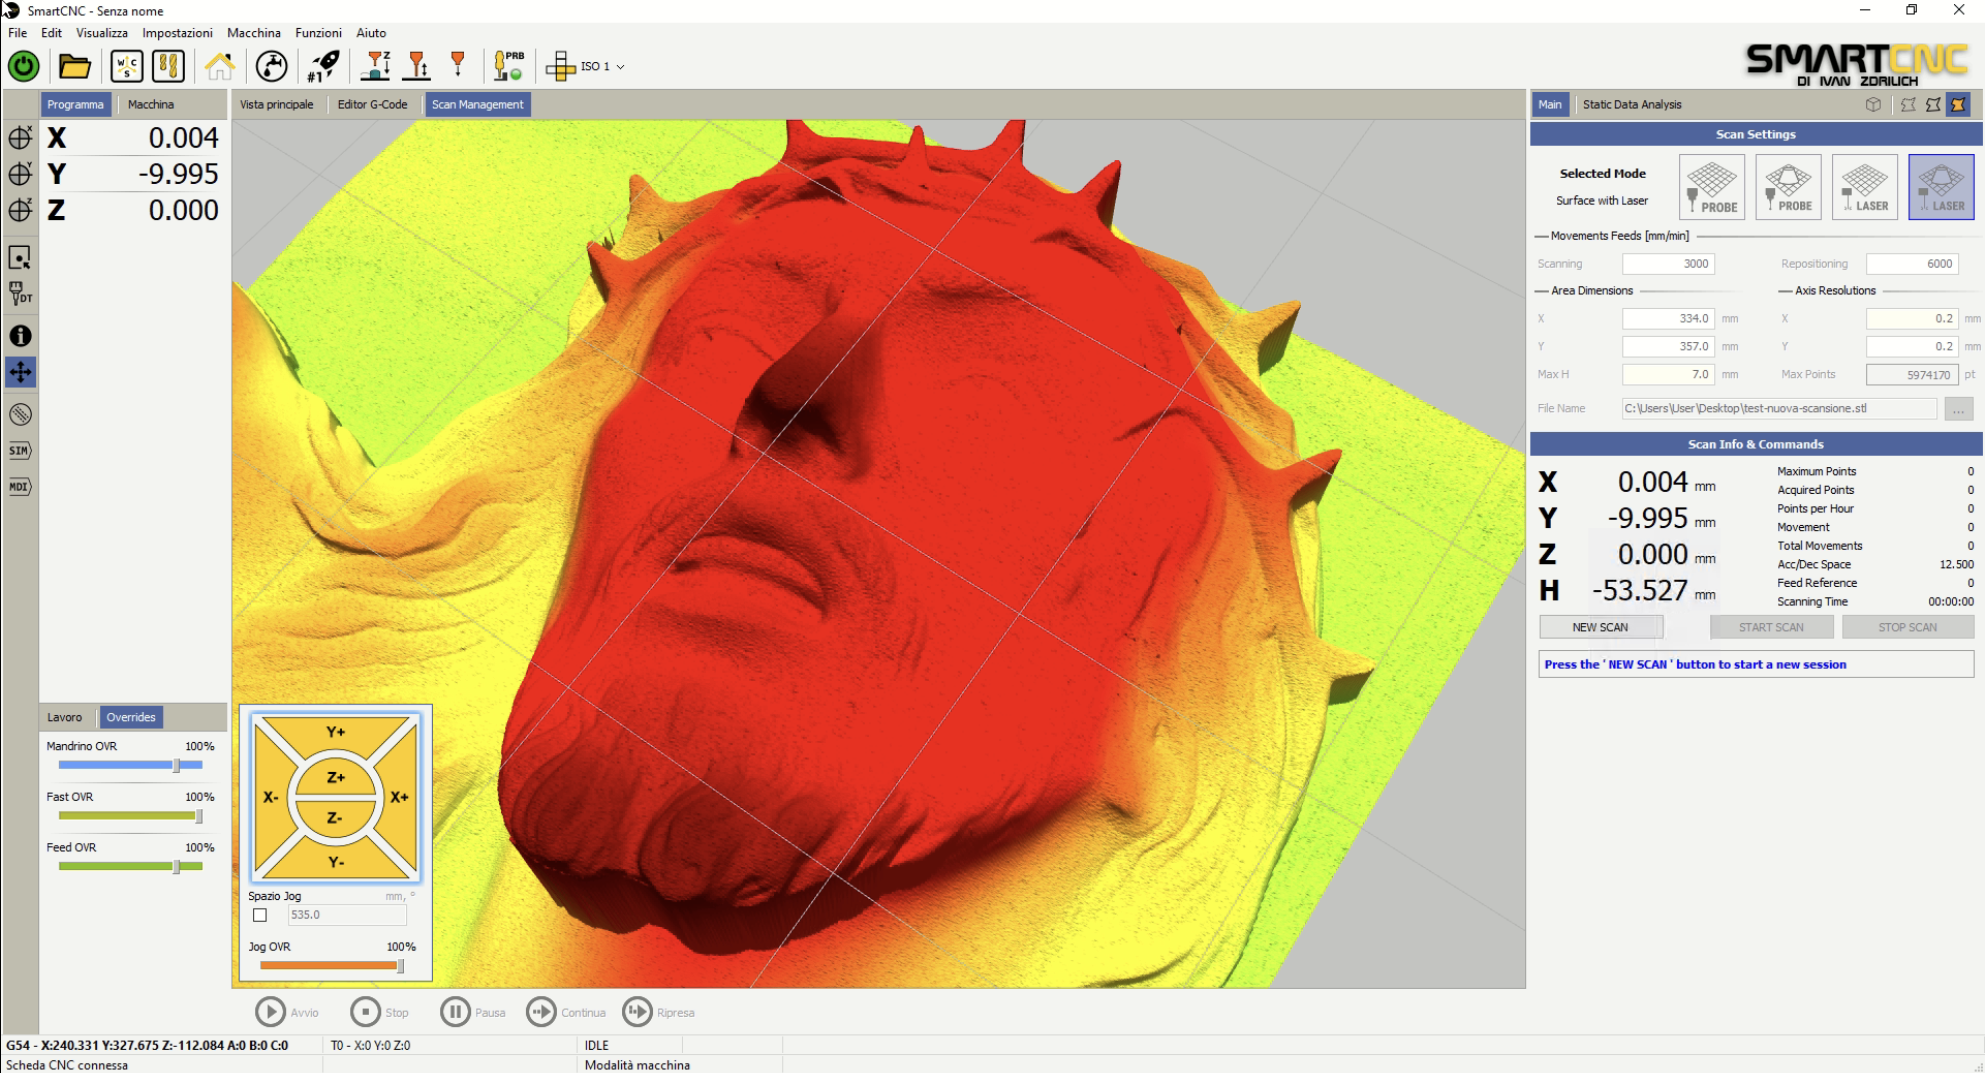Click the tool length measure icon
The width and height of the screenshot is (1985, 1073).
click(417, 66)
